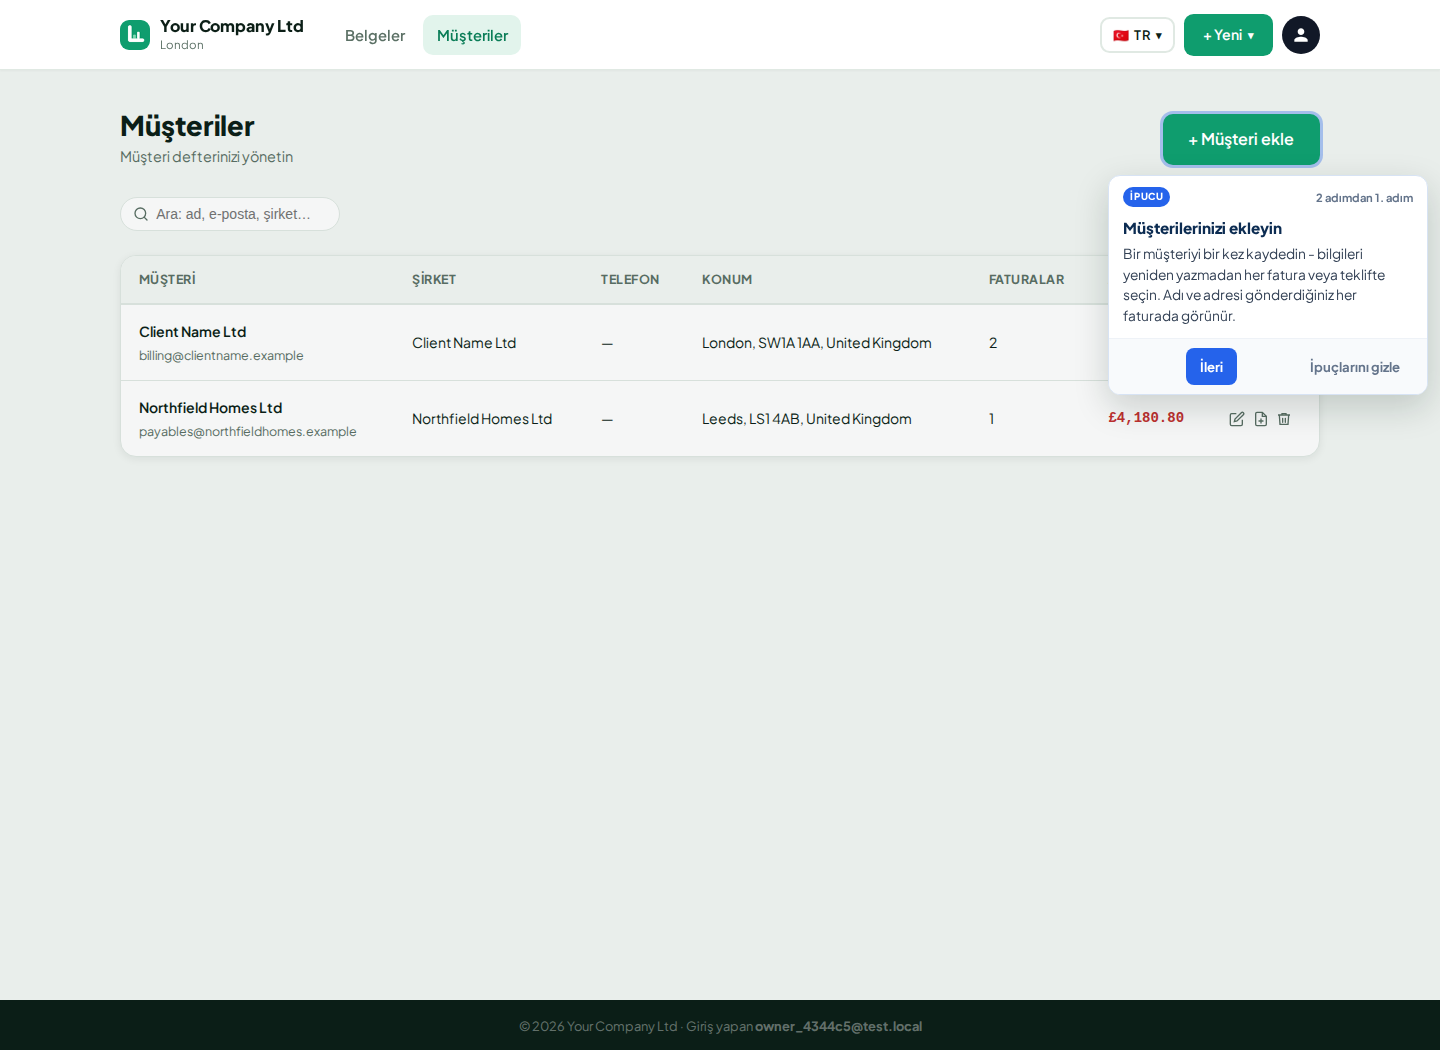Screen dimensions: 1440x1050
Task: Click the tip title Müşterilerinizi ekleyin
Action: pyautogui.click(x=1202, y=229)
